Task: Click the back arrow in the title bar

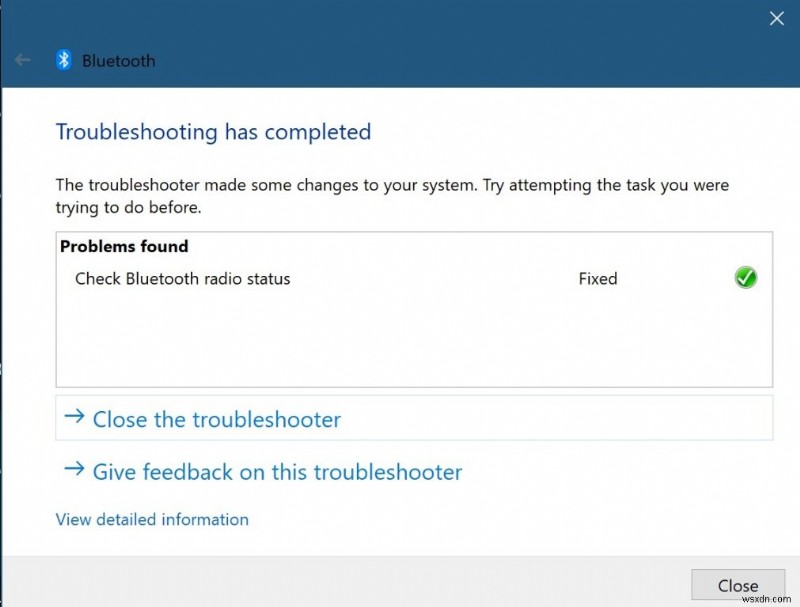Action: (x=22, y=60)
